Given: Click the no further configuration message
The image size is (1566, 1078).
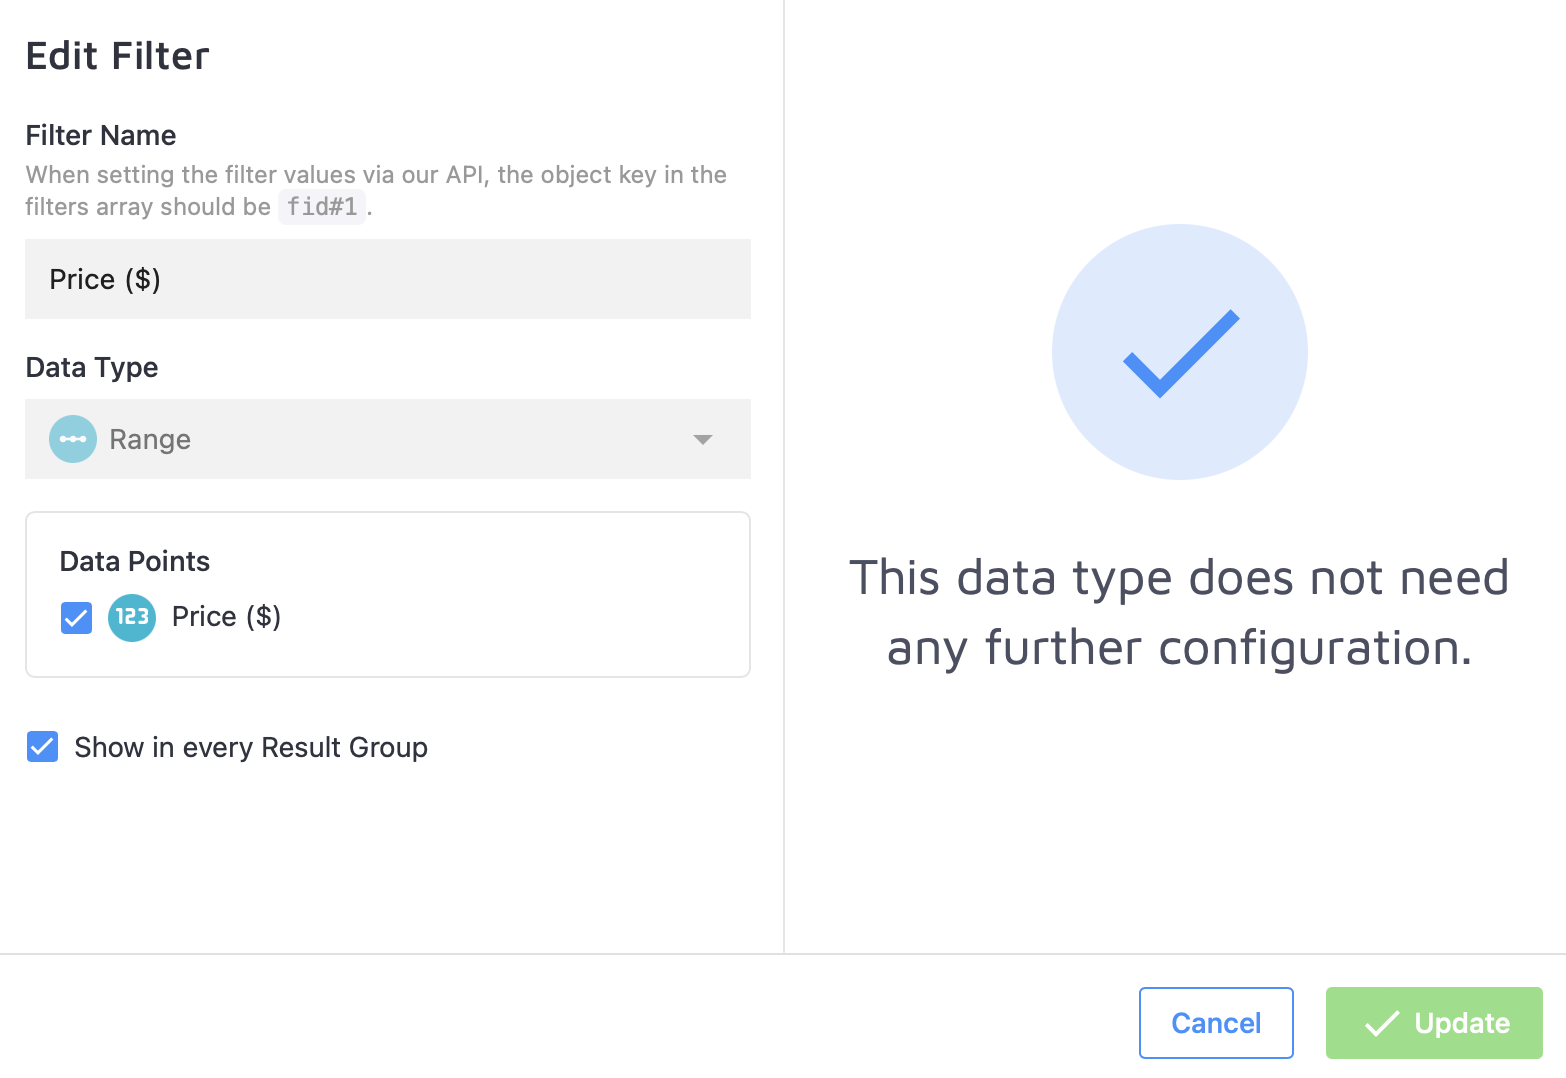Looking at the screenshot, I should click(1179, 612).
